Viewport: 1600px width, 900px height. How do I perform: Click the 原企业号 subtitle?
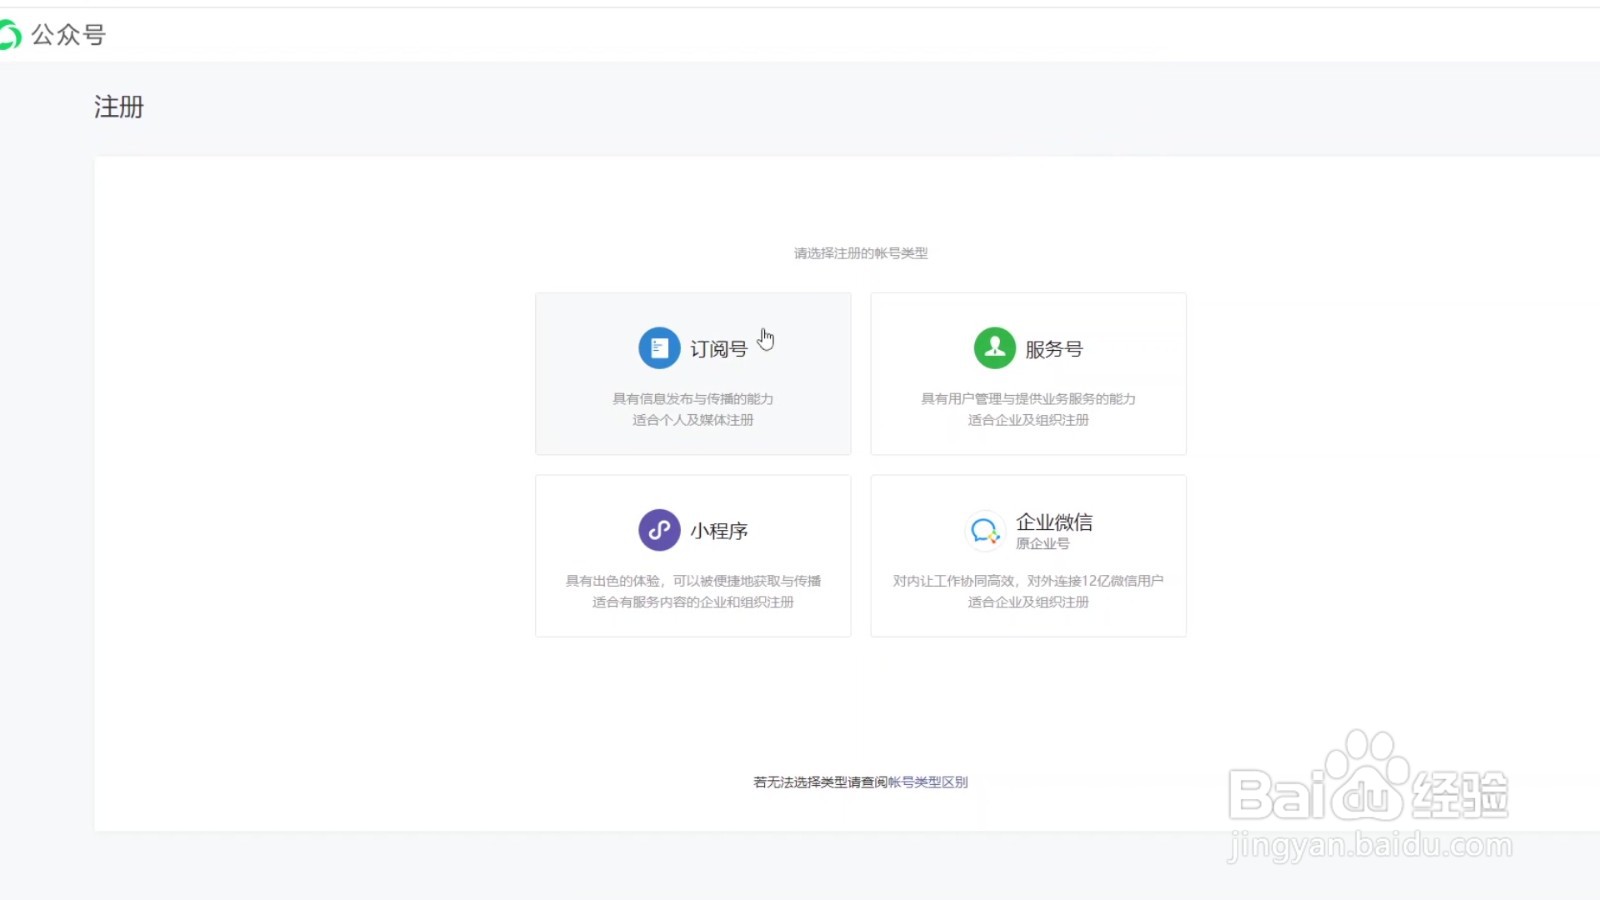[1043, 544]
